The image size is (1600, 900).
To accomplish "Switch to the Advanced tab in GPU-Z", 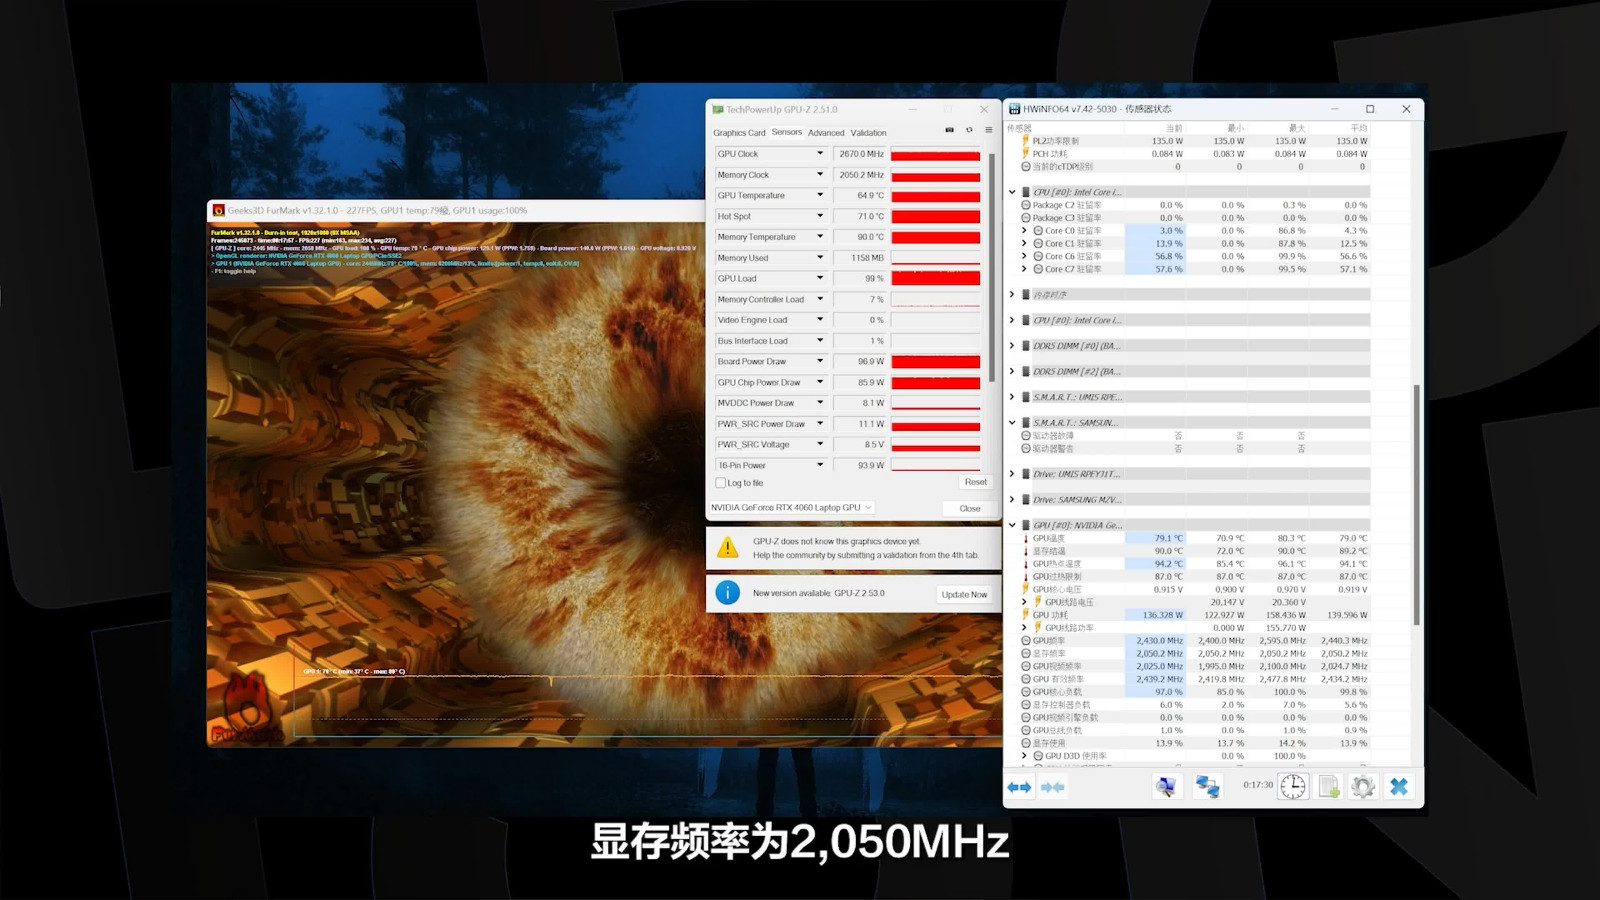I will click(x=826, y=133).
